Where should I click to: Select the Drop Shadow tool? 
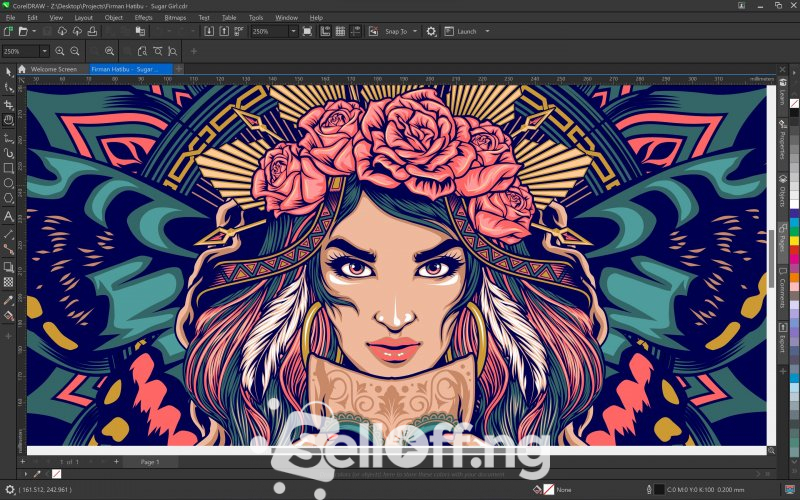(8, 266)
